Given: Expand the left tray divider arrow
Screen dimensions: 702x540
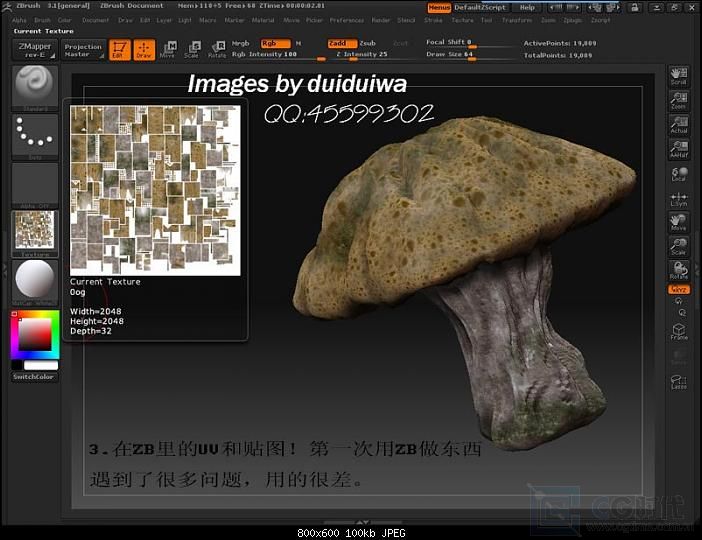Looking at the screenshot, I should pyautogui.click(x=4, y=270).
